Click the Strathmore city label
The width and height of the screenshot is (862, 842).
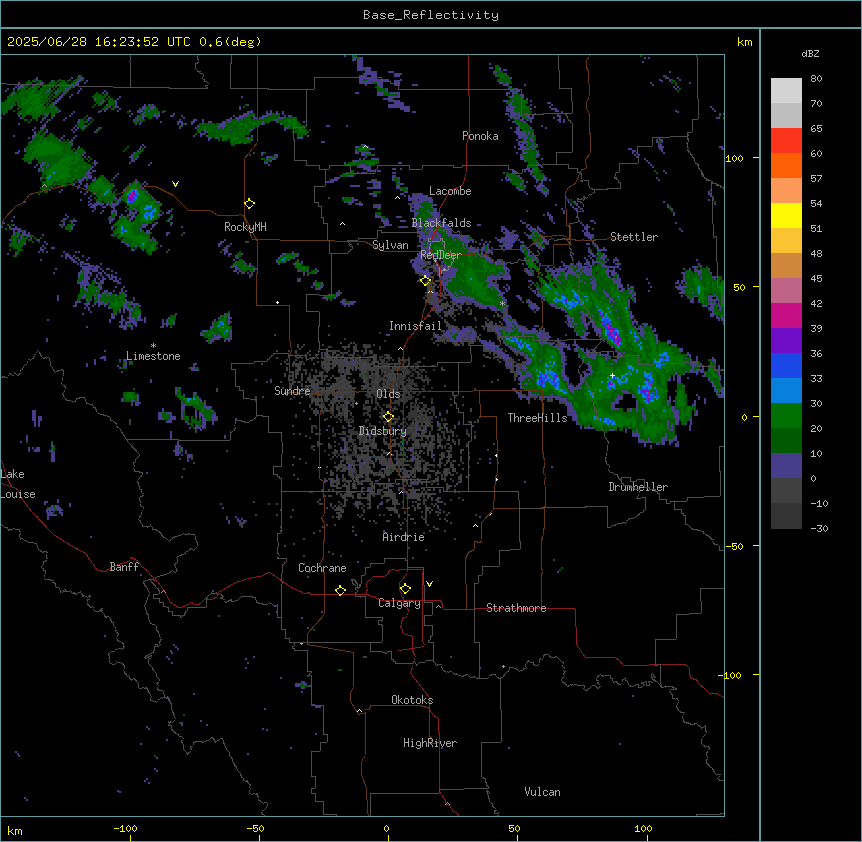pyautogui.click(x=516, y=608)
